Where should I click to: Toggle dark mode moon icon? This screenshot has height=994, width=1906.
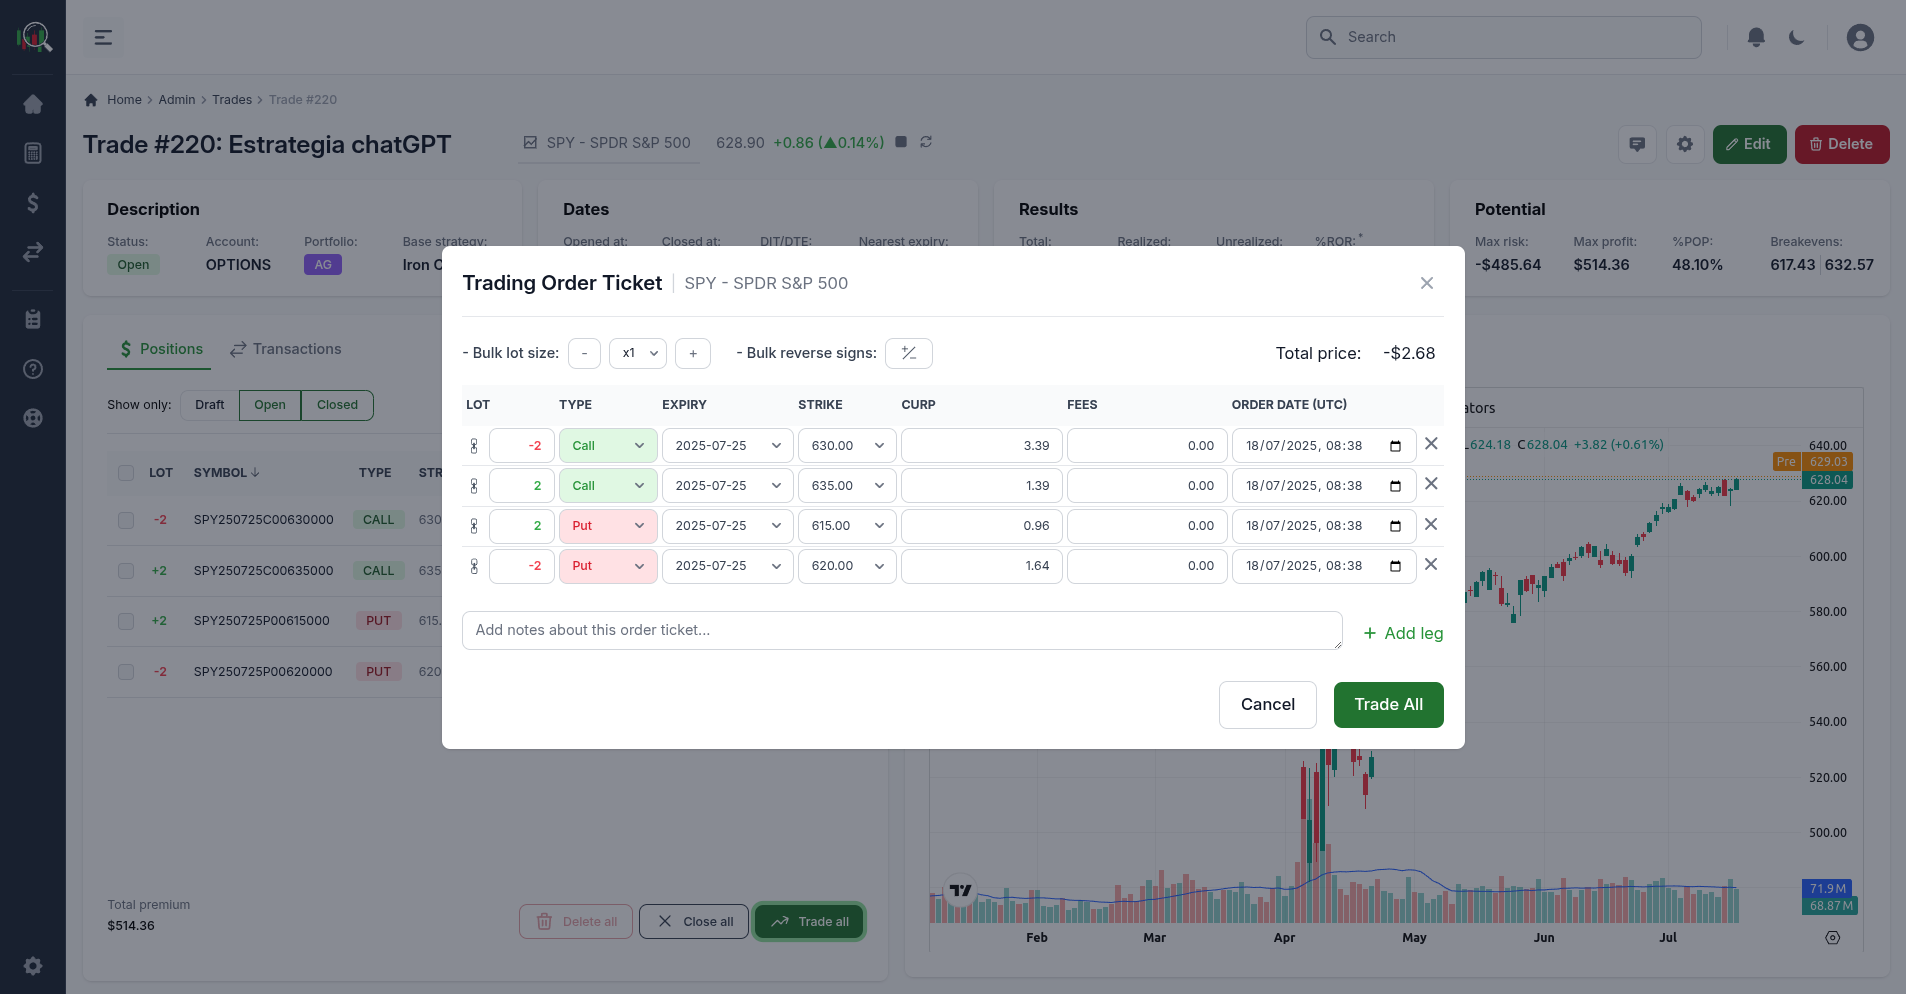coord(1797,37)
